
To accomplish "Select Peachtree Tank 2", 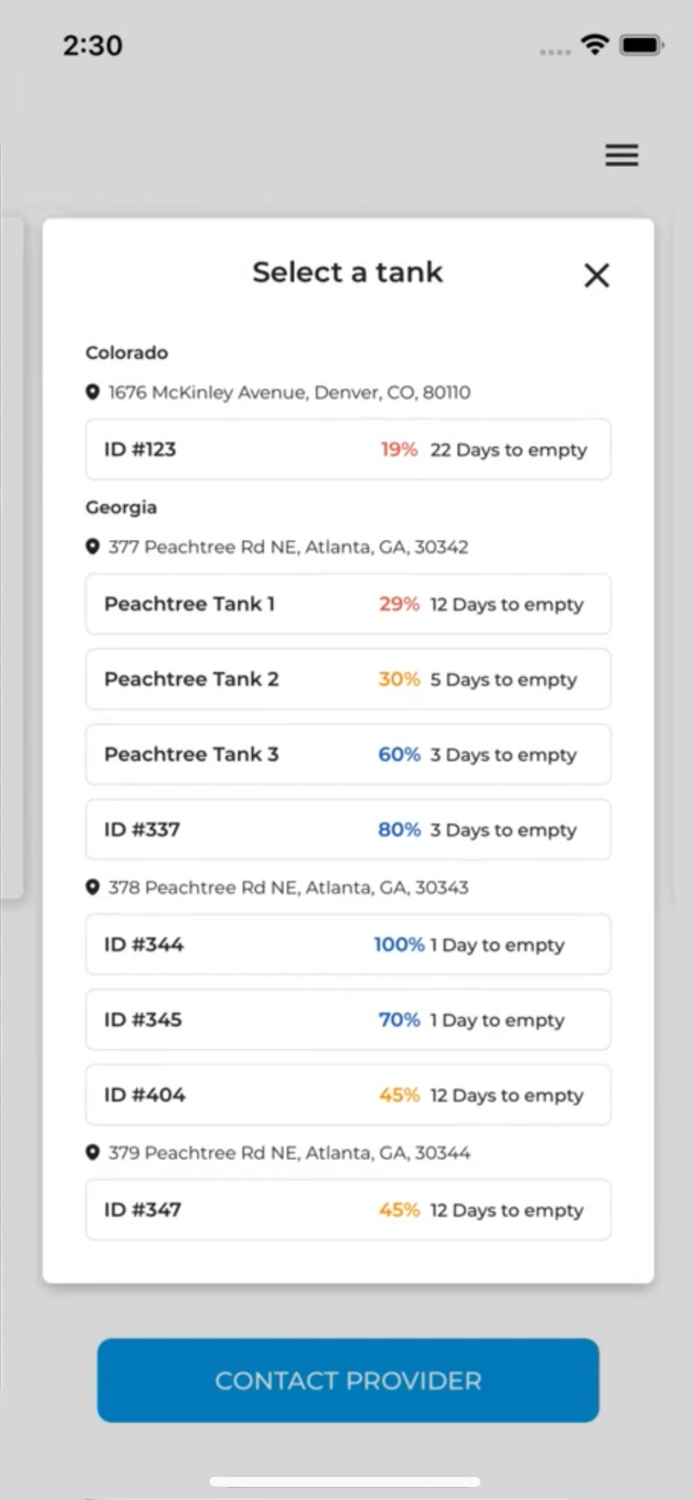I will pyautogui.click(x=348, y=679).
